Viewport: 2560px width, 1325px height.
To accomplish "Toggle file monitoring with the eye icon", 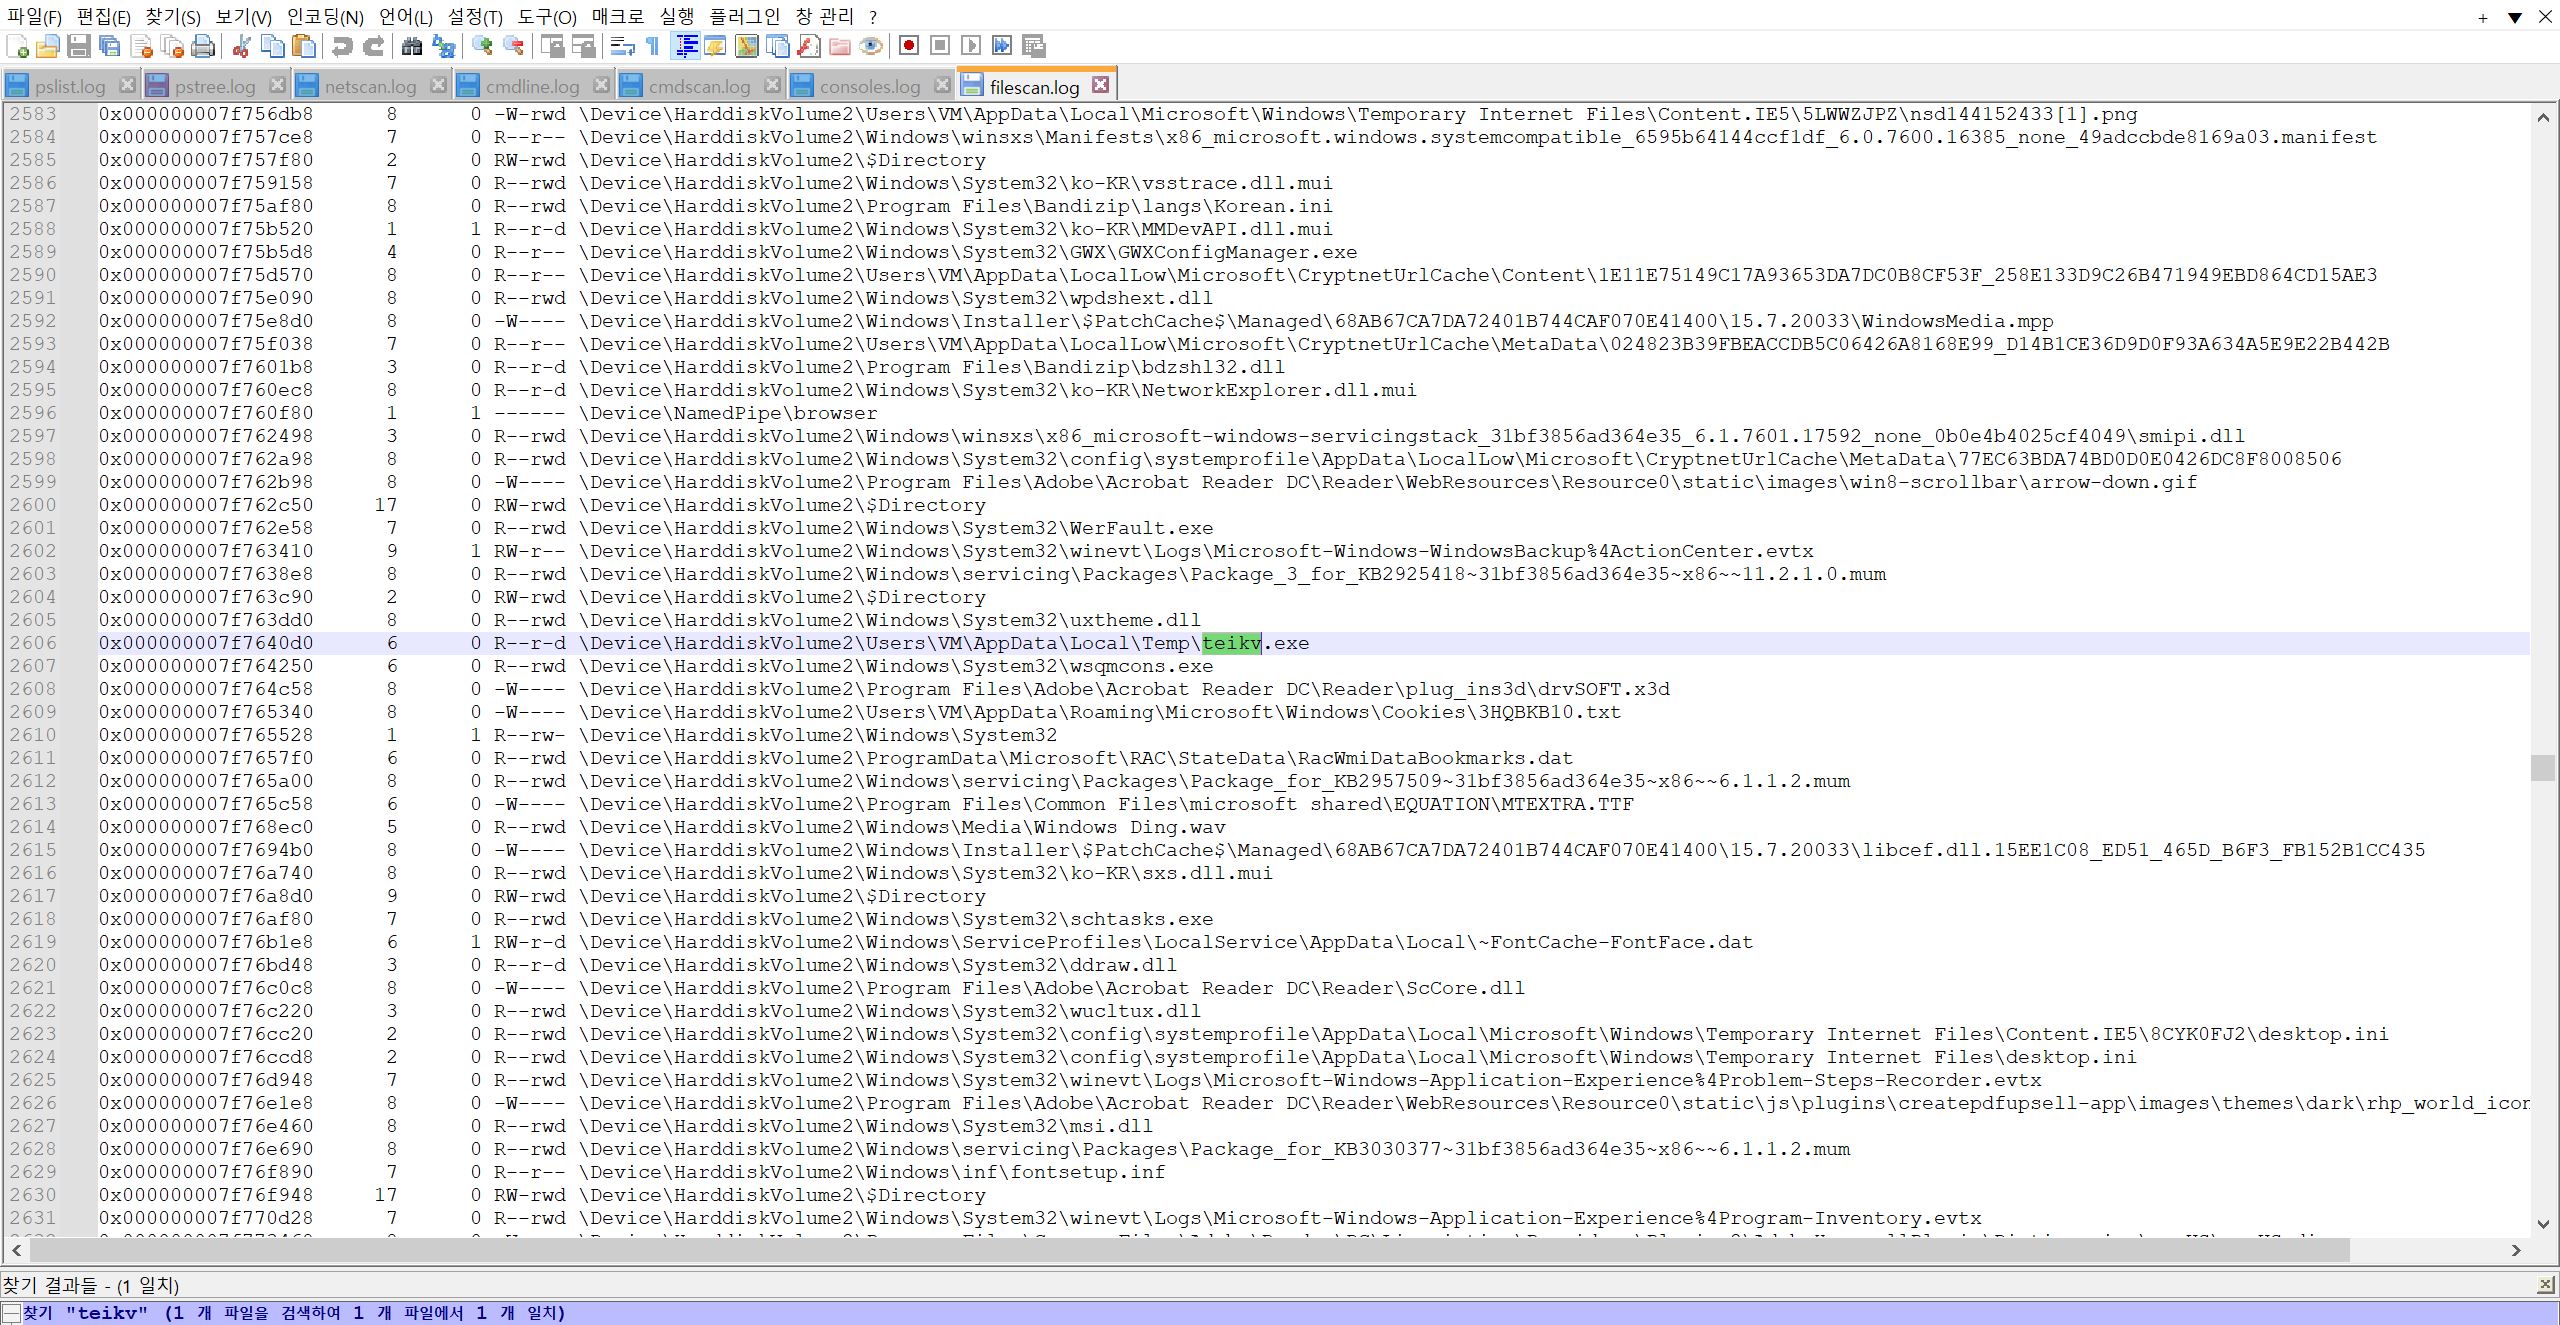I will point(871,46).
